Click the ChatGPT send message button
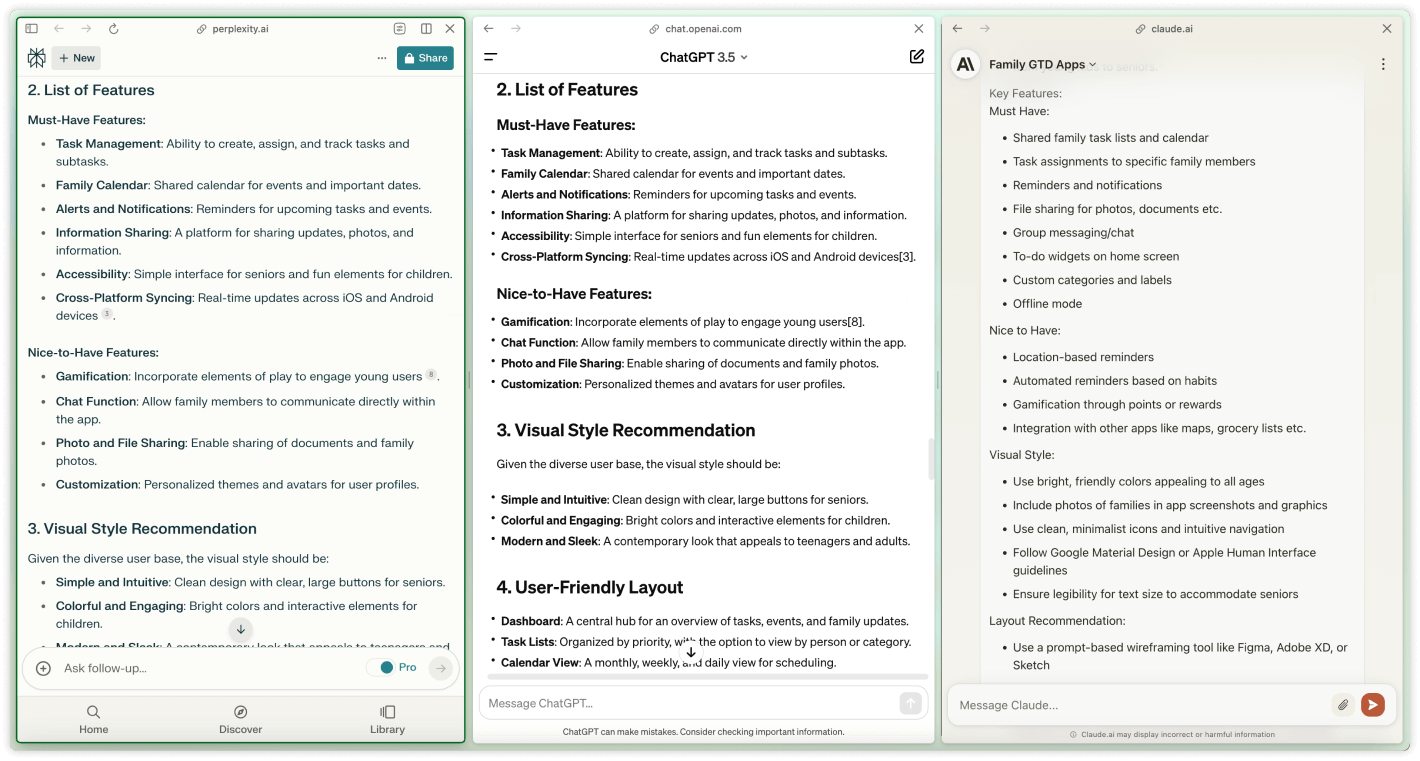Viewport: 1420px width, 761px height. (x=910, y=703)
